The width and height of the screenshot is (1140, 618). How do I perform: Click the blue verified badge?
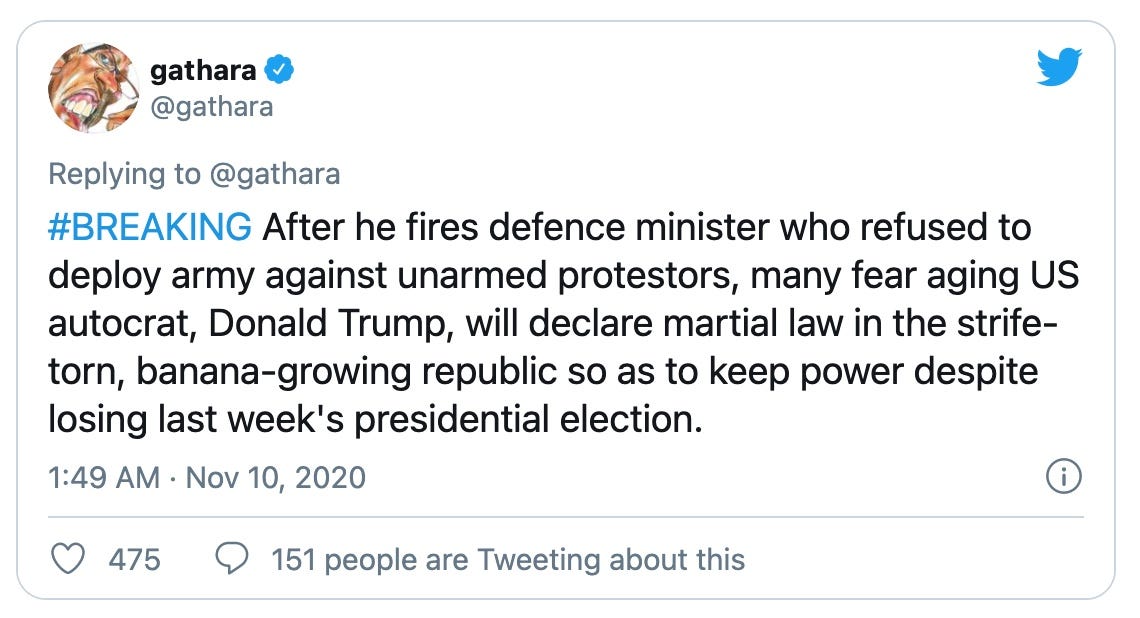click(278, 70)
